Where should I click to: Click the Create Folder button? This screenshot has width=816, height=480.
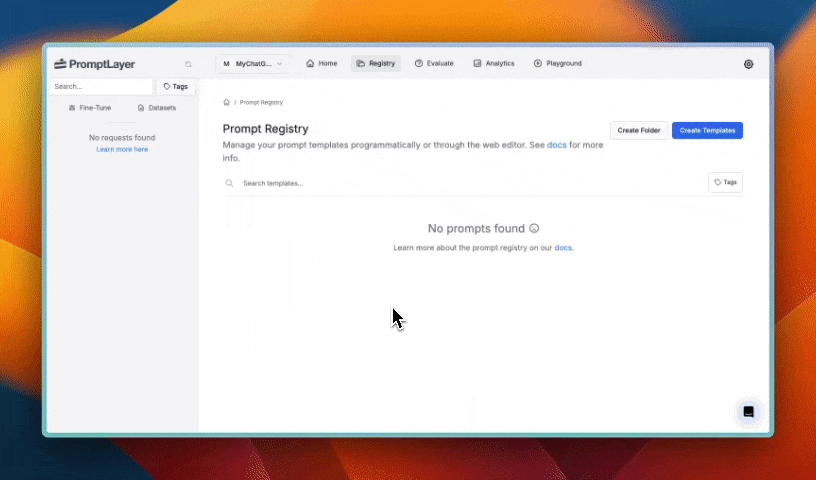click(x=639, y=130)
